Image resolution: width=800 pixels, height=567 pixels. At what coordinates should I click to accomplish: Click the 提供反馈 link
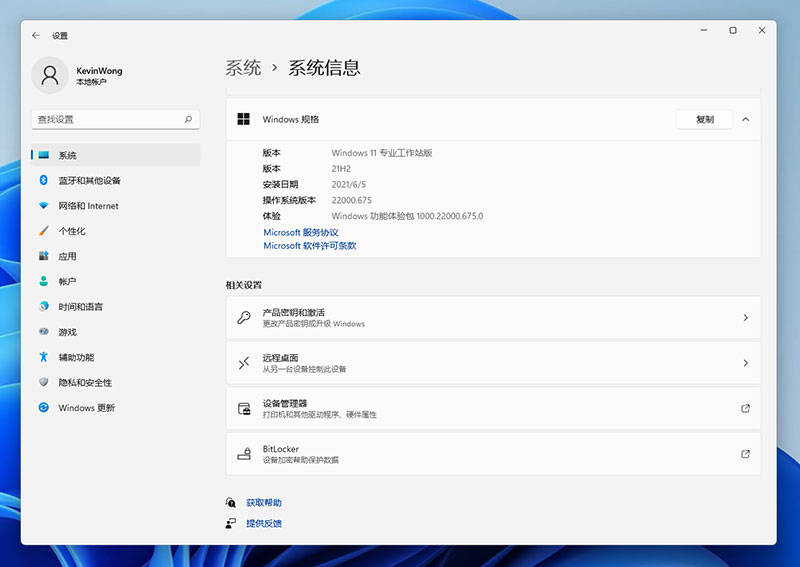264,523
